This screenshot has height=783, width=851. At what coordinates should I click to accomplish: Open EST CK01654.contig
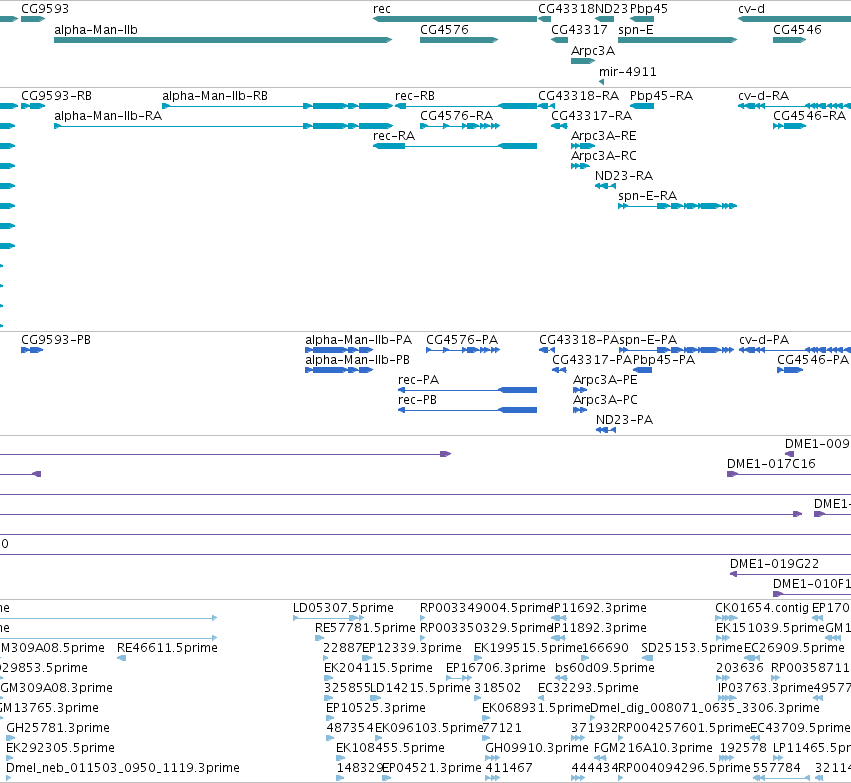point(762,608)
